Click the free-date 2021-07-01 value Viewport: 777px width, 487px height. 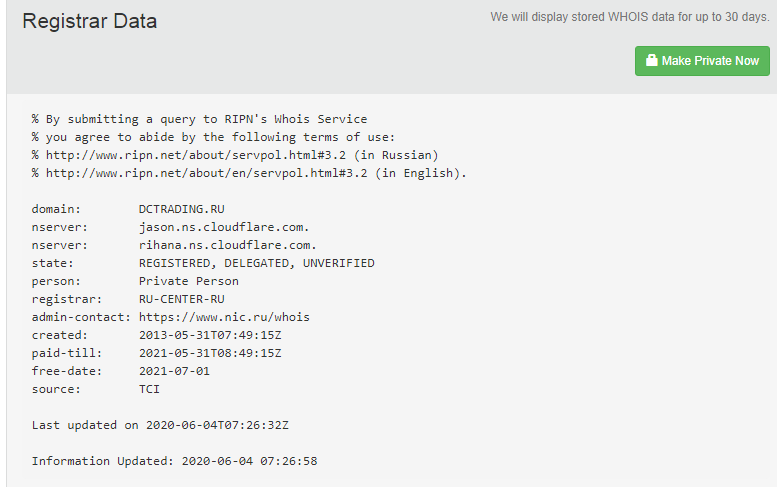tap(175, 371)
